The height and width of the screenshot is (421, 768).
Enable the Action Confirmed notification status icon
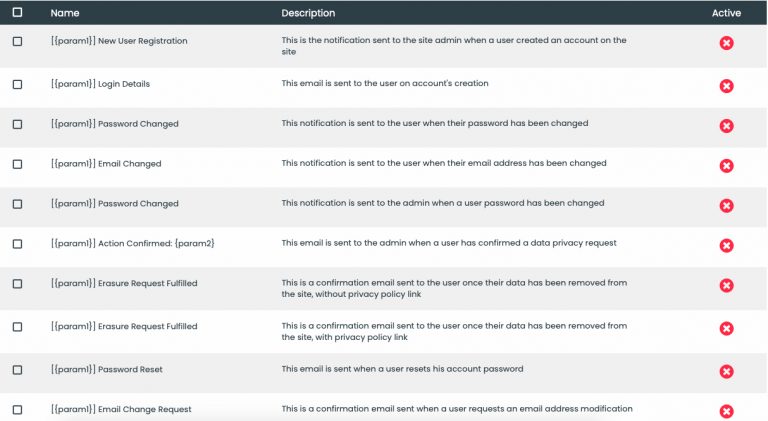click(726, 246)
